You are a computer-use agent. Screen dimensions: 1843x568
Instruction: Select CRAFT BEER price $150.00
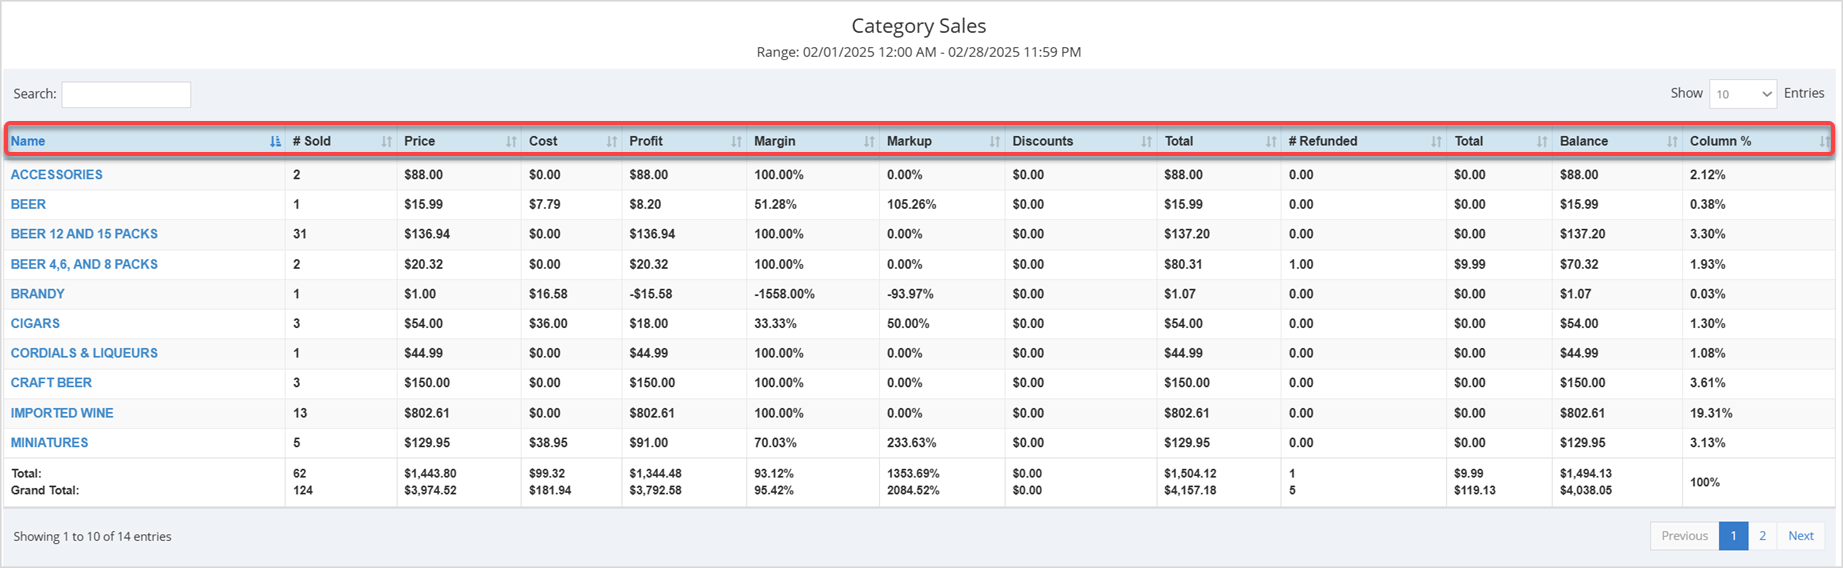click(x=427, y=382)
